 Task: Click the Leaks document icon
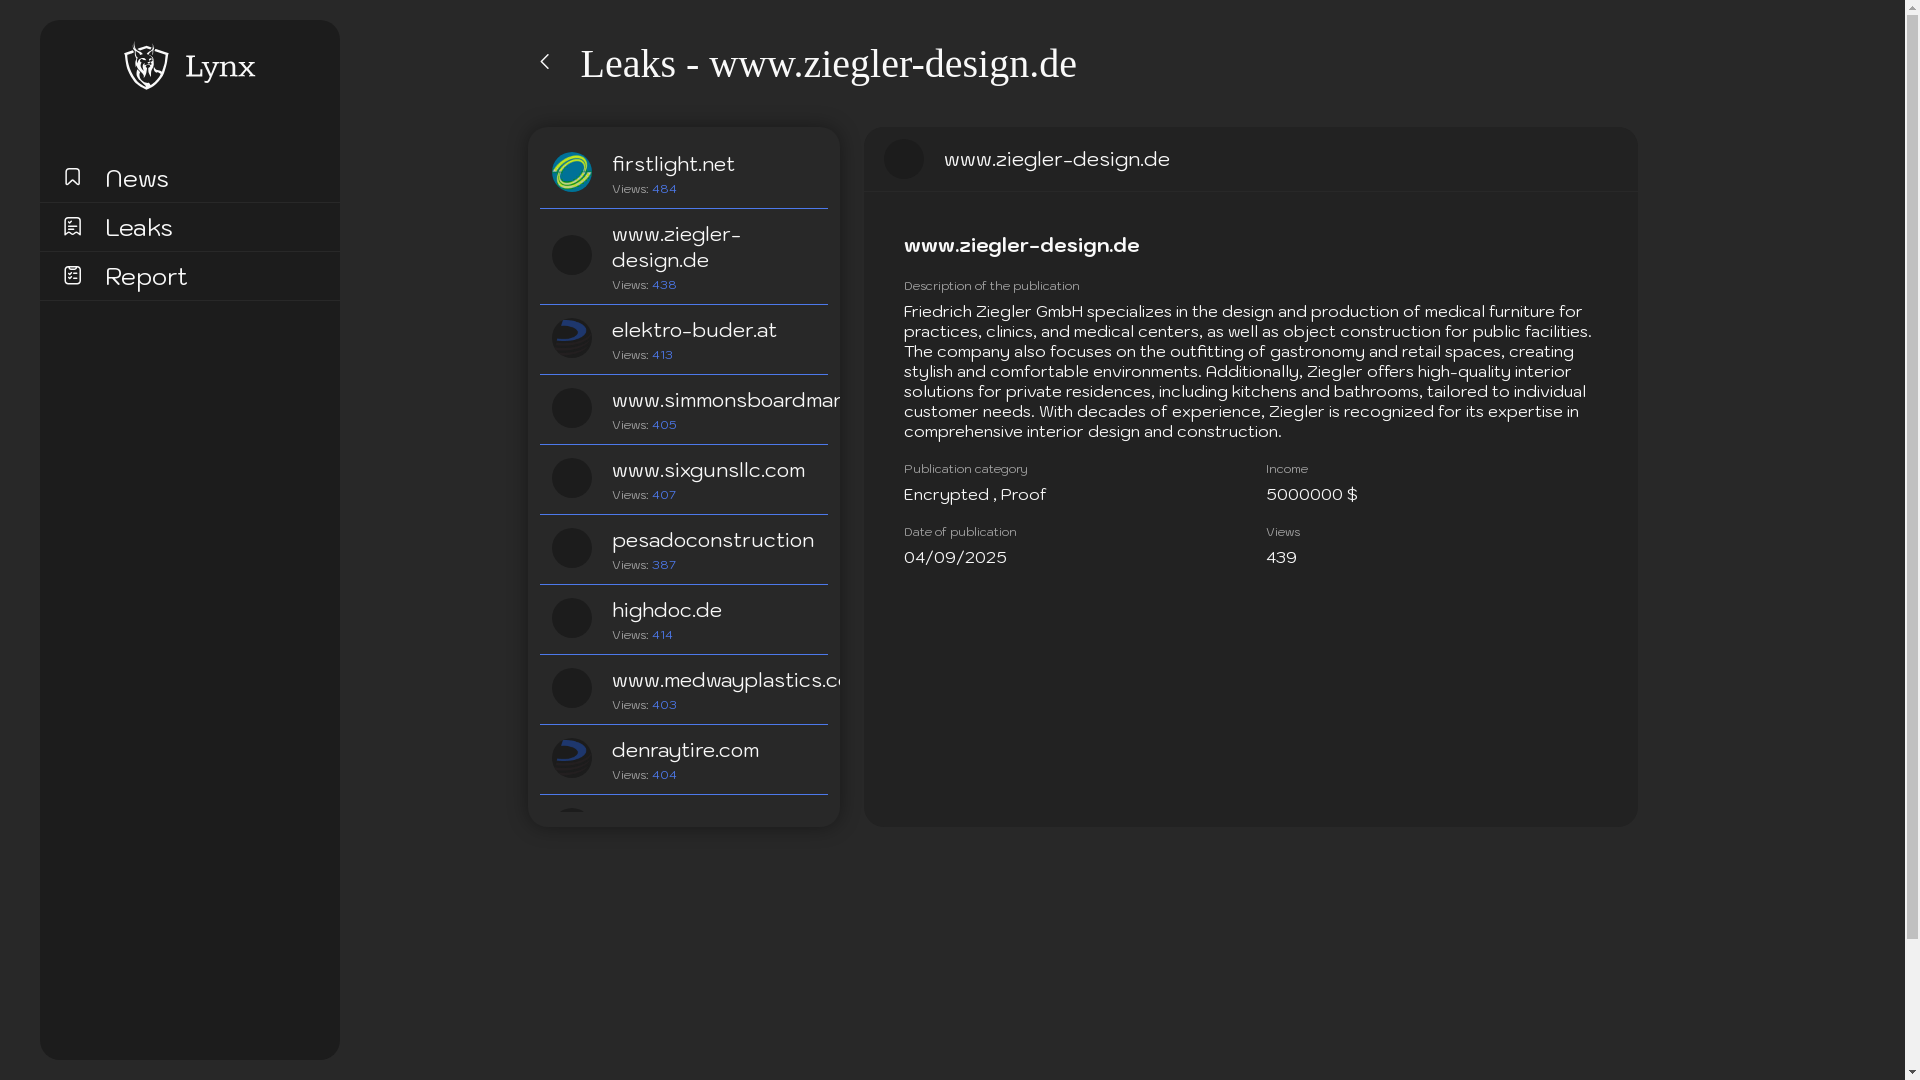[x=72, y=226]
